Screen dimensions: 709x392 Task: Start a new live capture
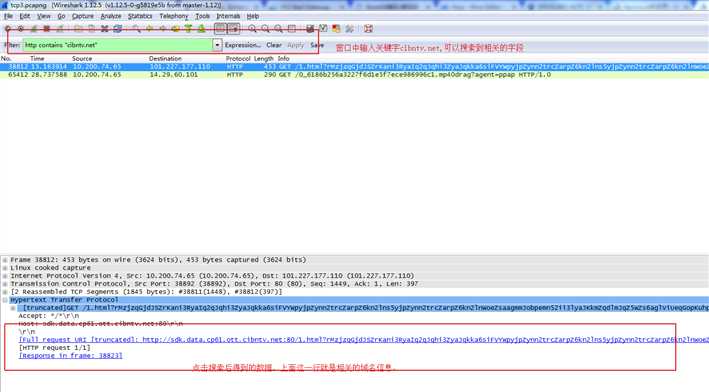click(33, 28)
